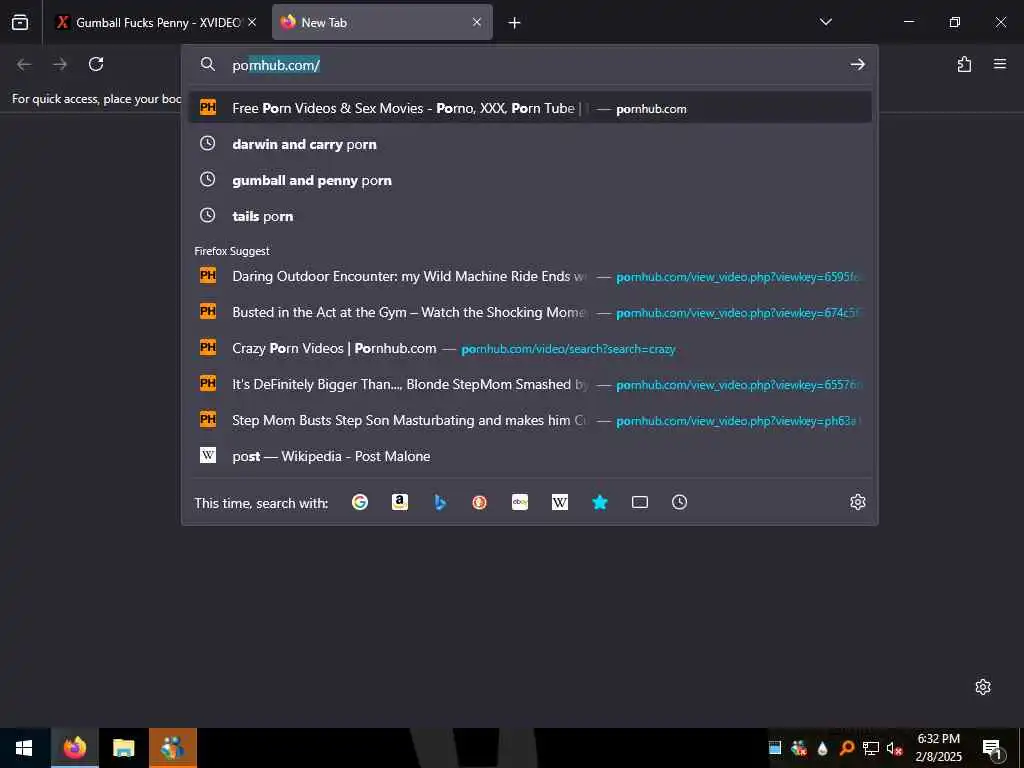Search in History clock icon
Image resolution: width=1024 pixels, height=768 pixels.
pyautogui.click(x=679, y=502)
